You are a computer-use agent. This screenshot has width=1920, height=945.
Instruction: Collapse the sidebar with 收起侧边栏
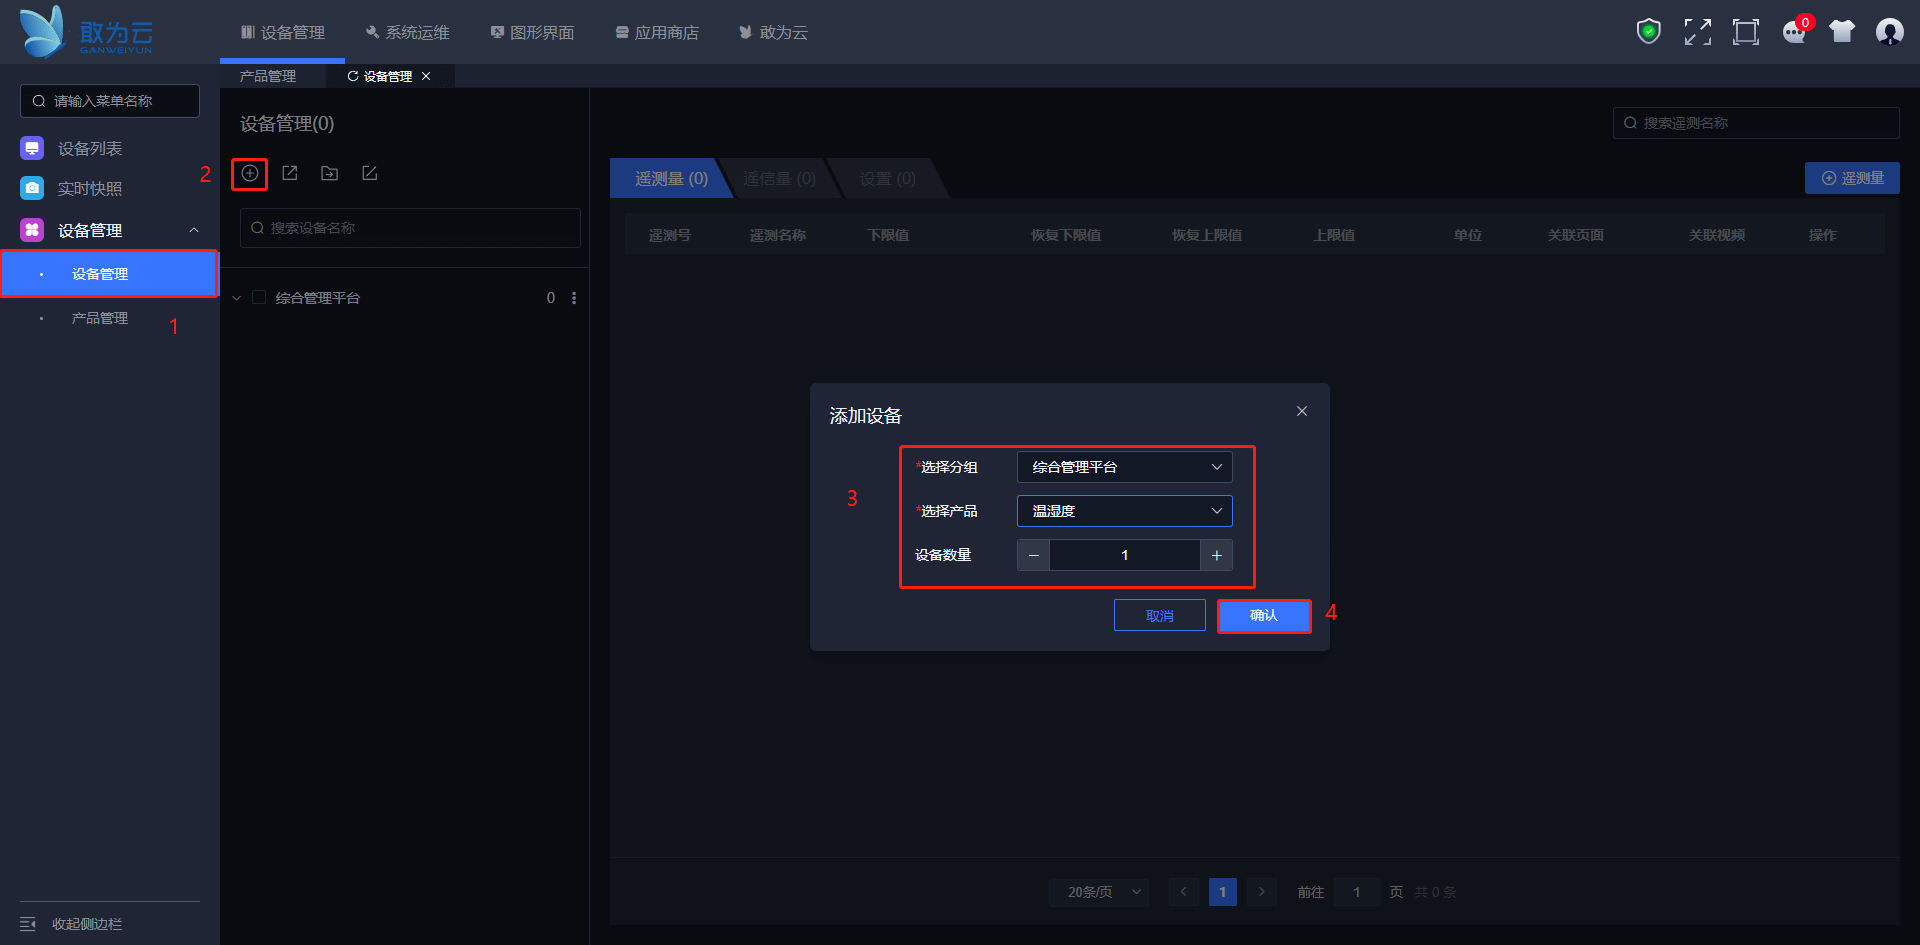point(71,924)
